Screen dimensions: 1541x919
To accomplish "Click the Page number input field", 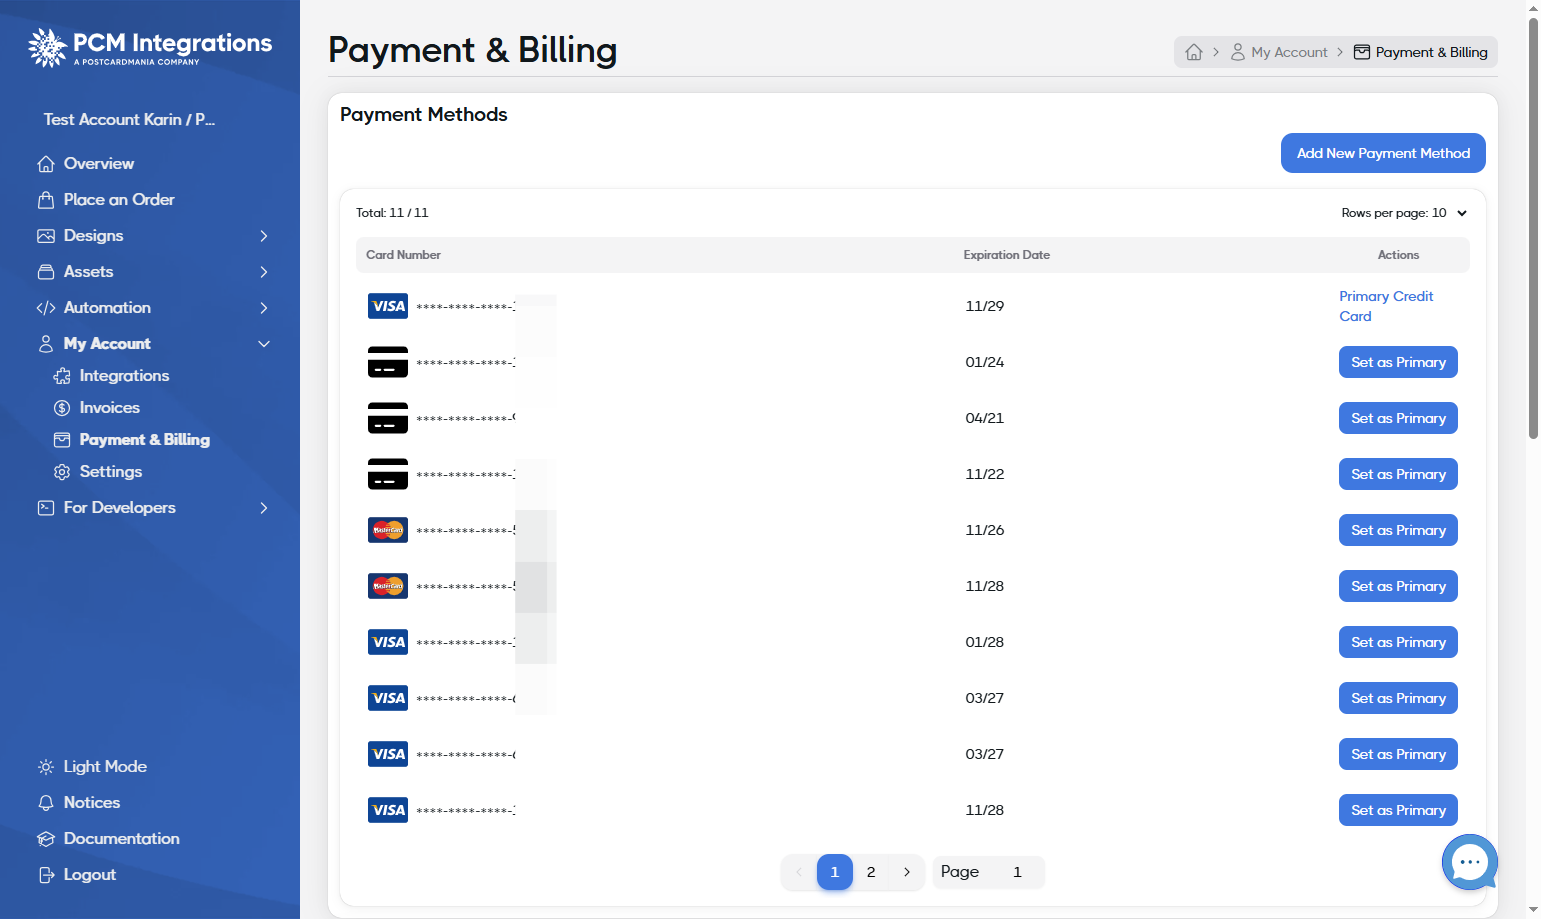I will click(1017, 872).
